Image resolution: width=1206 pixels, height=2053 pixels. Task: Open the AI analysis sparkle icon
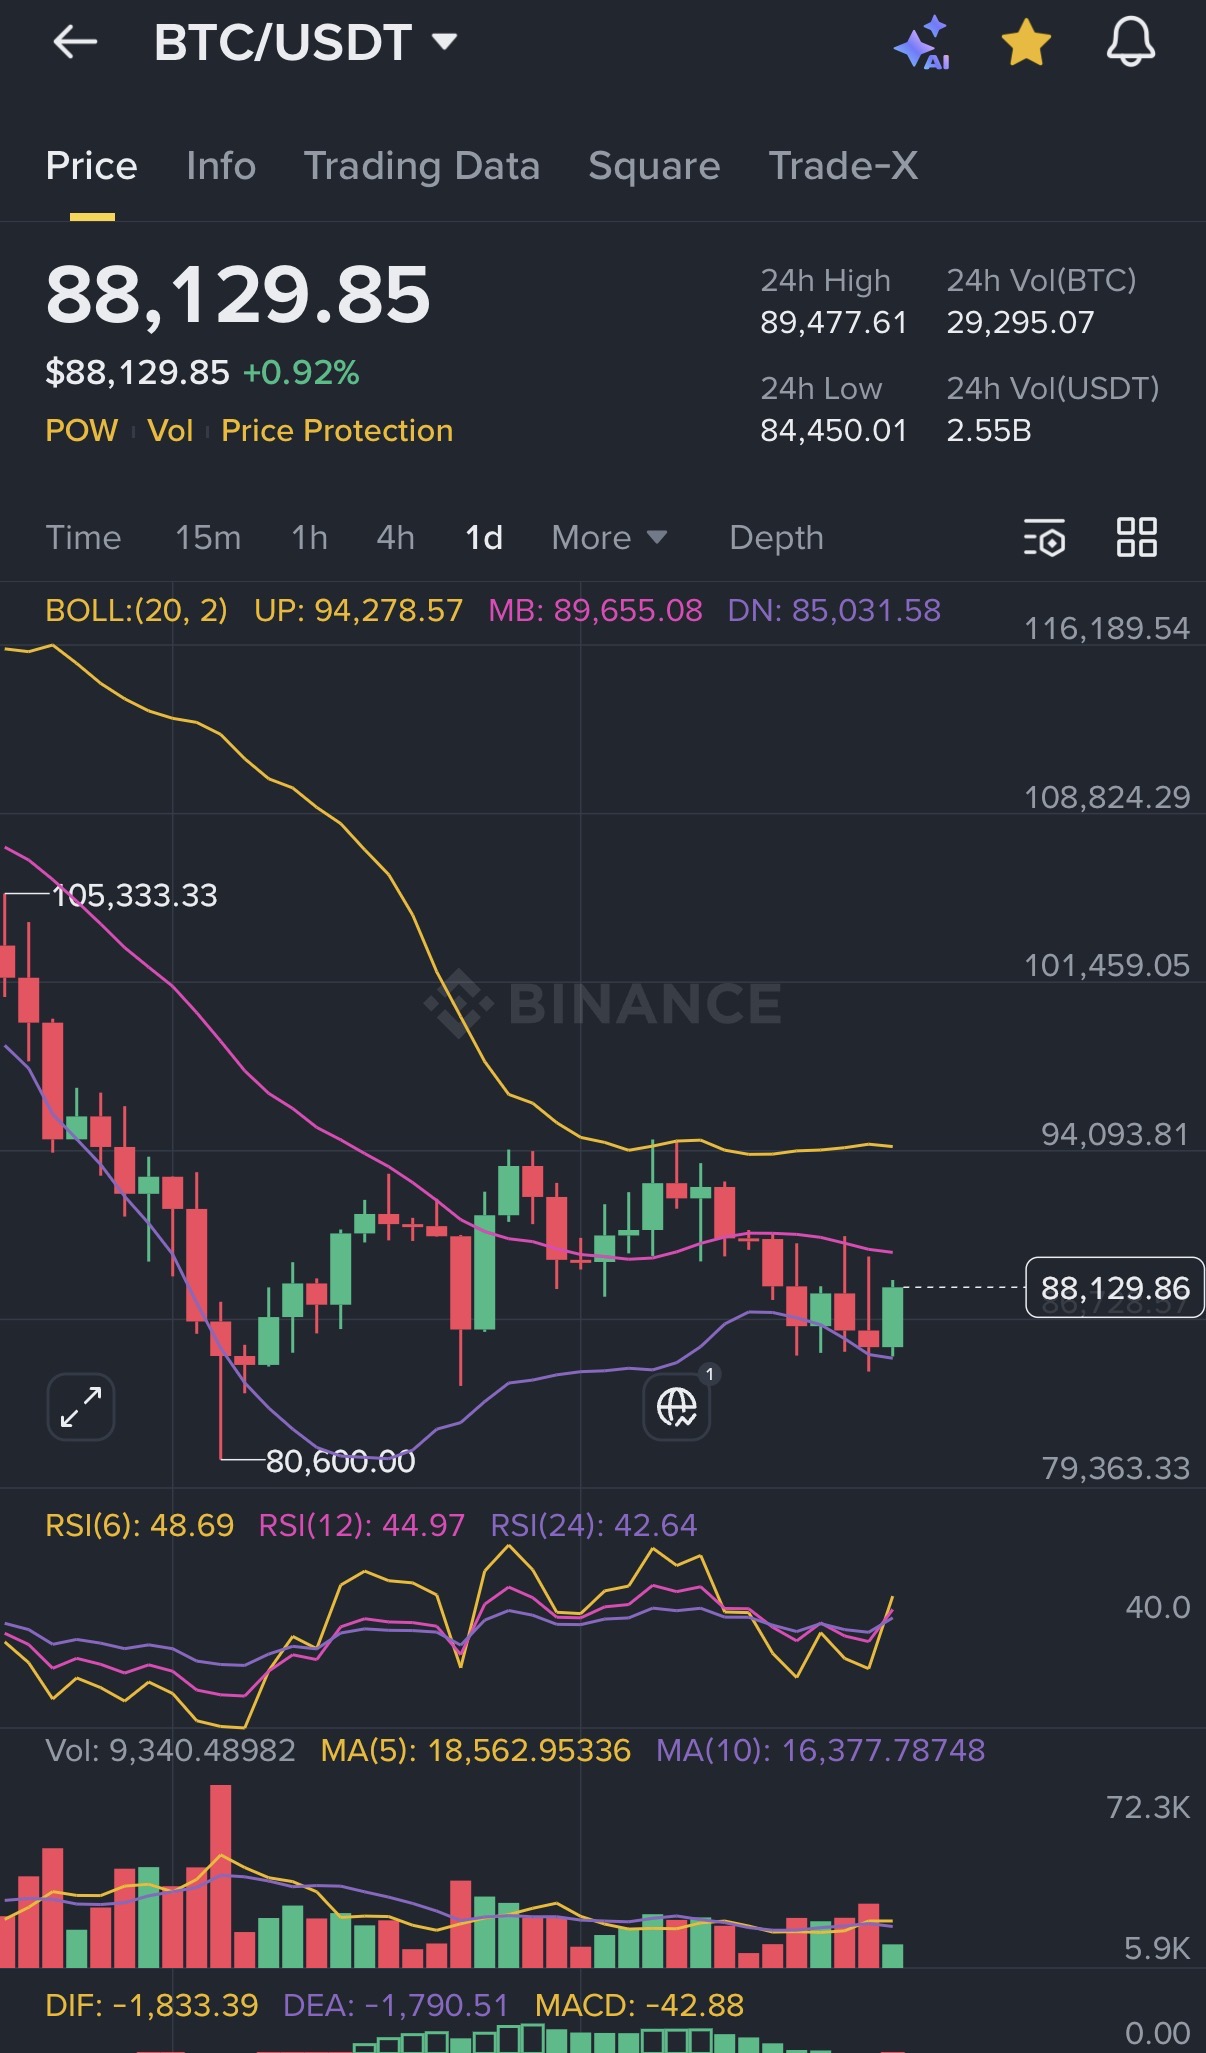click(922, 43)
